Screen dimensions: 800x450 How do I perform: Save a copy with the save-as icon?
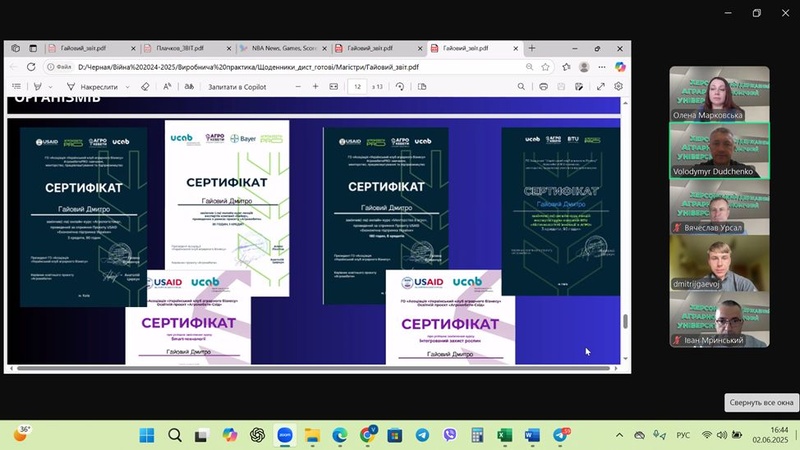(x=579, y=87)
